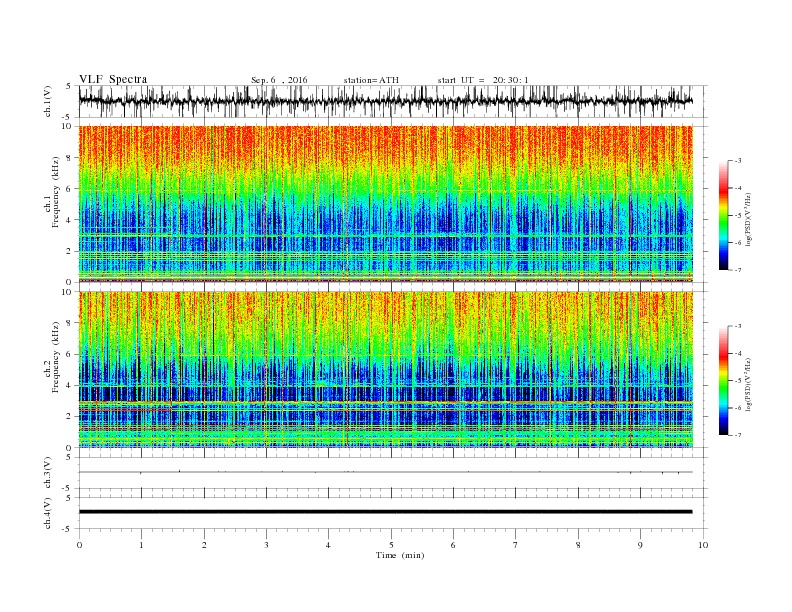Select the "Time (min)" axis title
Viewport: 792px width, 612px height.
[x=400, y=555]
